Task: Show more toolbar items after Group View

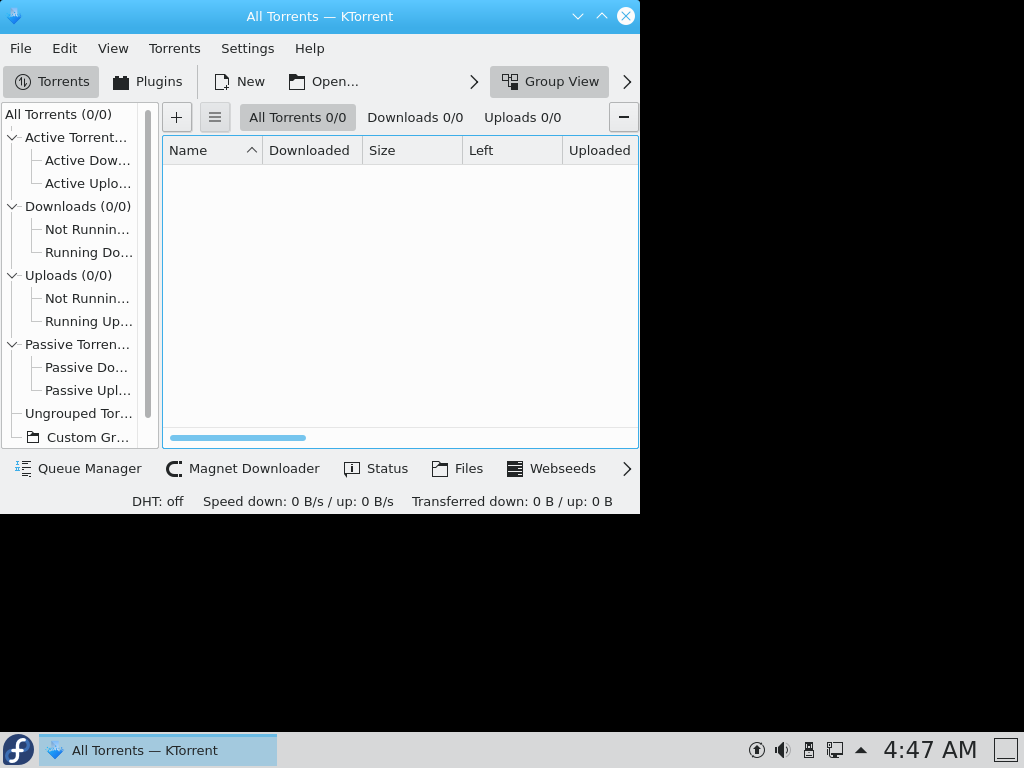Action: (x=627, y=82)
